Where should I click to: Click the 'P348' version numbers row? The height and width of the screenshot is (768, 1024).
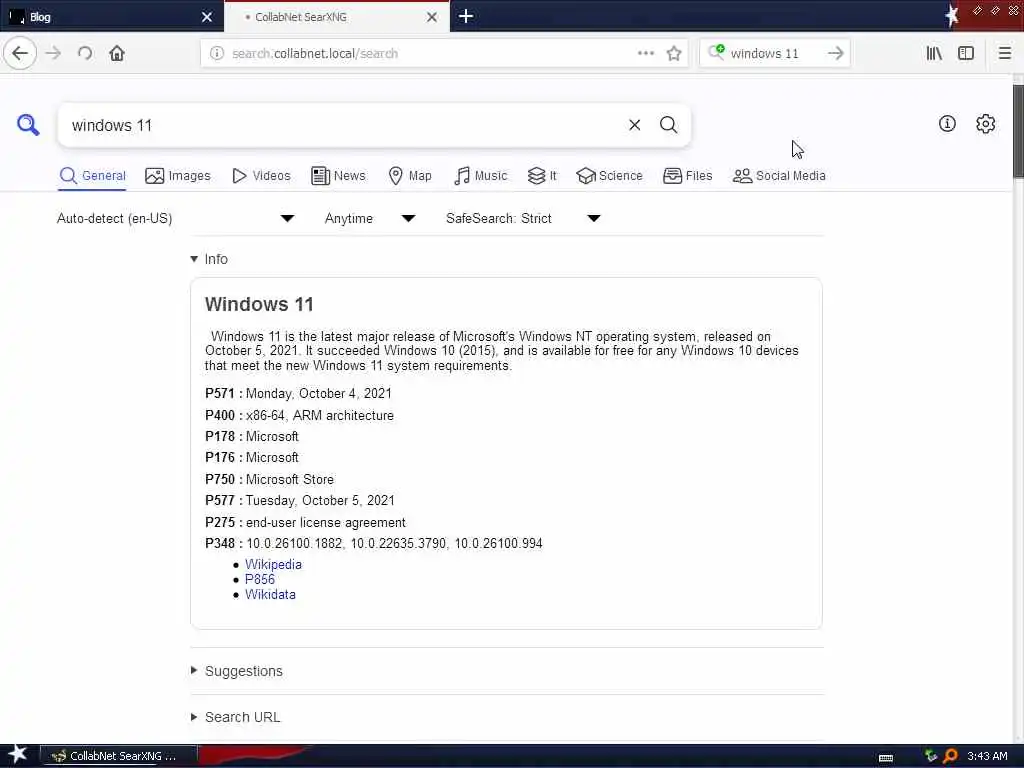(374, 543)
